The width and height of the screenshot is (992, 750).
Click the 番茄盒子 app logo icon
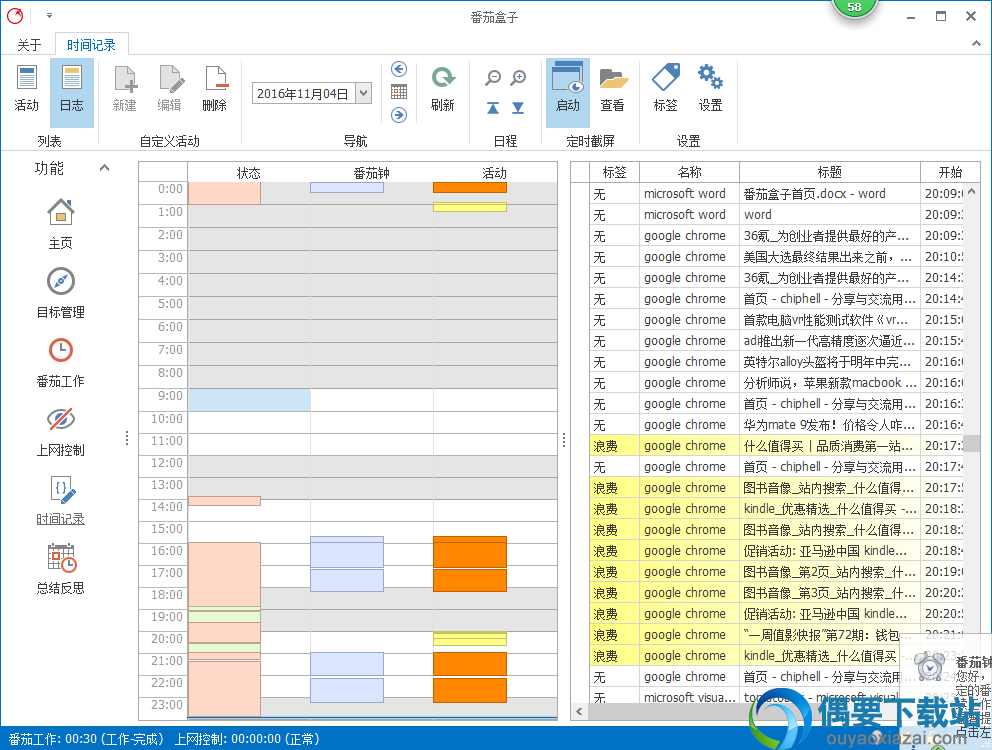coord(15,16)
